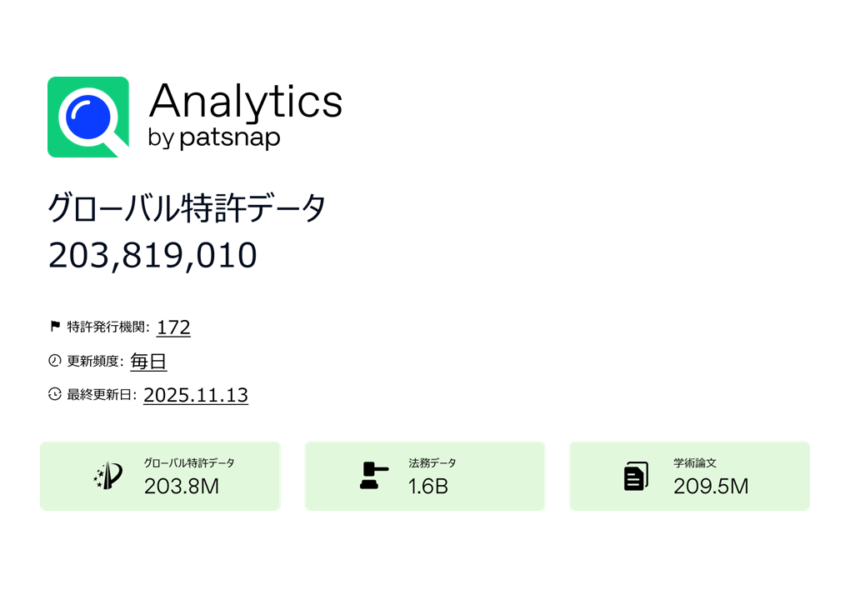Click the flag icon beside 特許発行機関
Screen dimensions: 850x600
click(55, 327)
